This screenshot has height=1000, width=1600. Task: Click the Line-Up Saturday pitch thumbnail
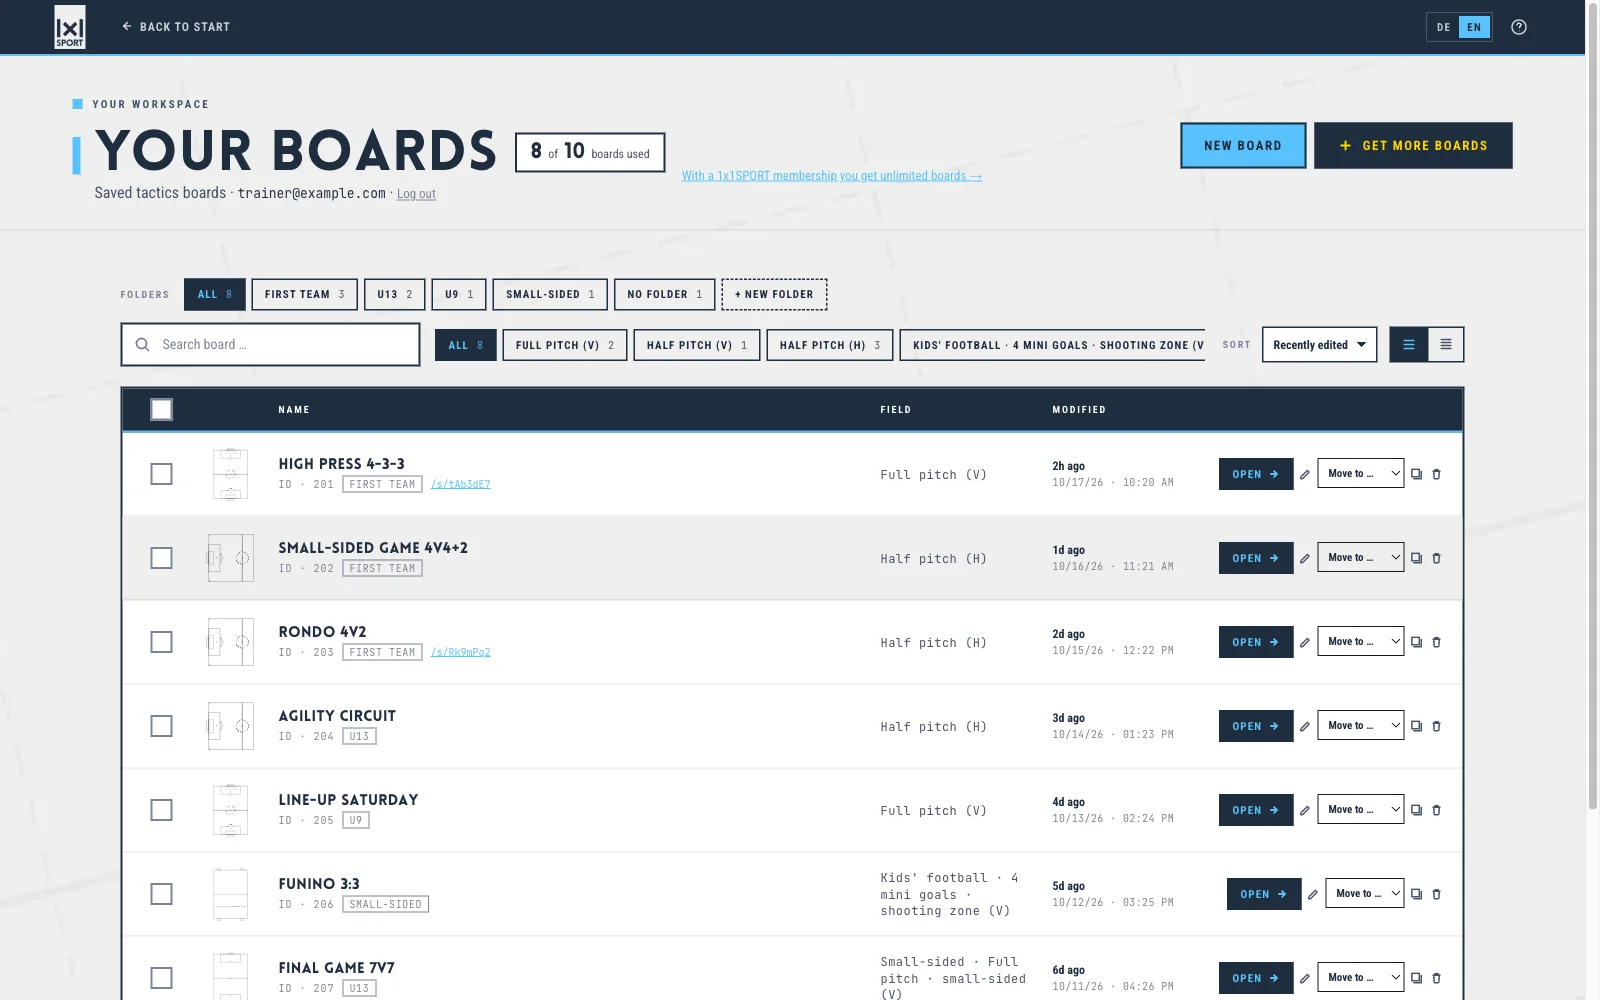click(x=230, y=810)
